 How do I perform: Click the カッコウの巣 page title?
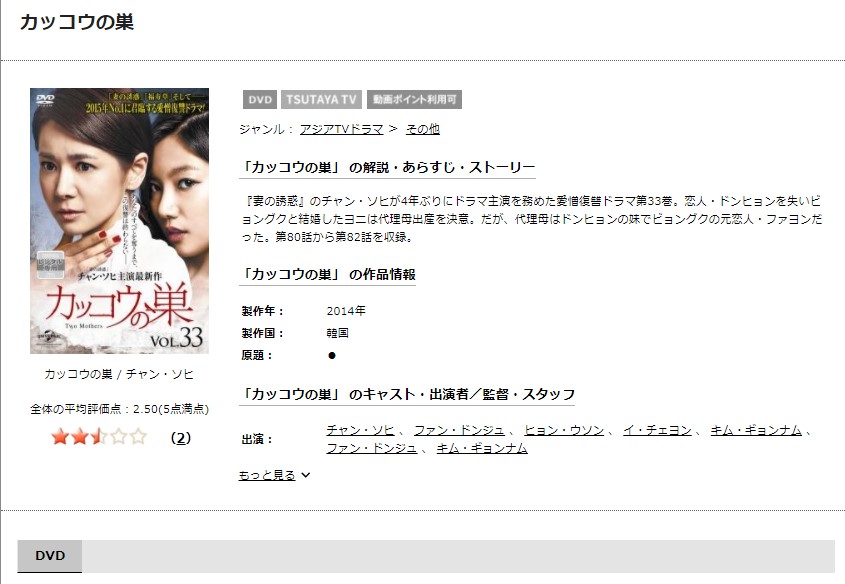coord(77,22)
